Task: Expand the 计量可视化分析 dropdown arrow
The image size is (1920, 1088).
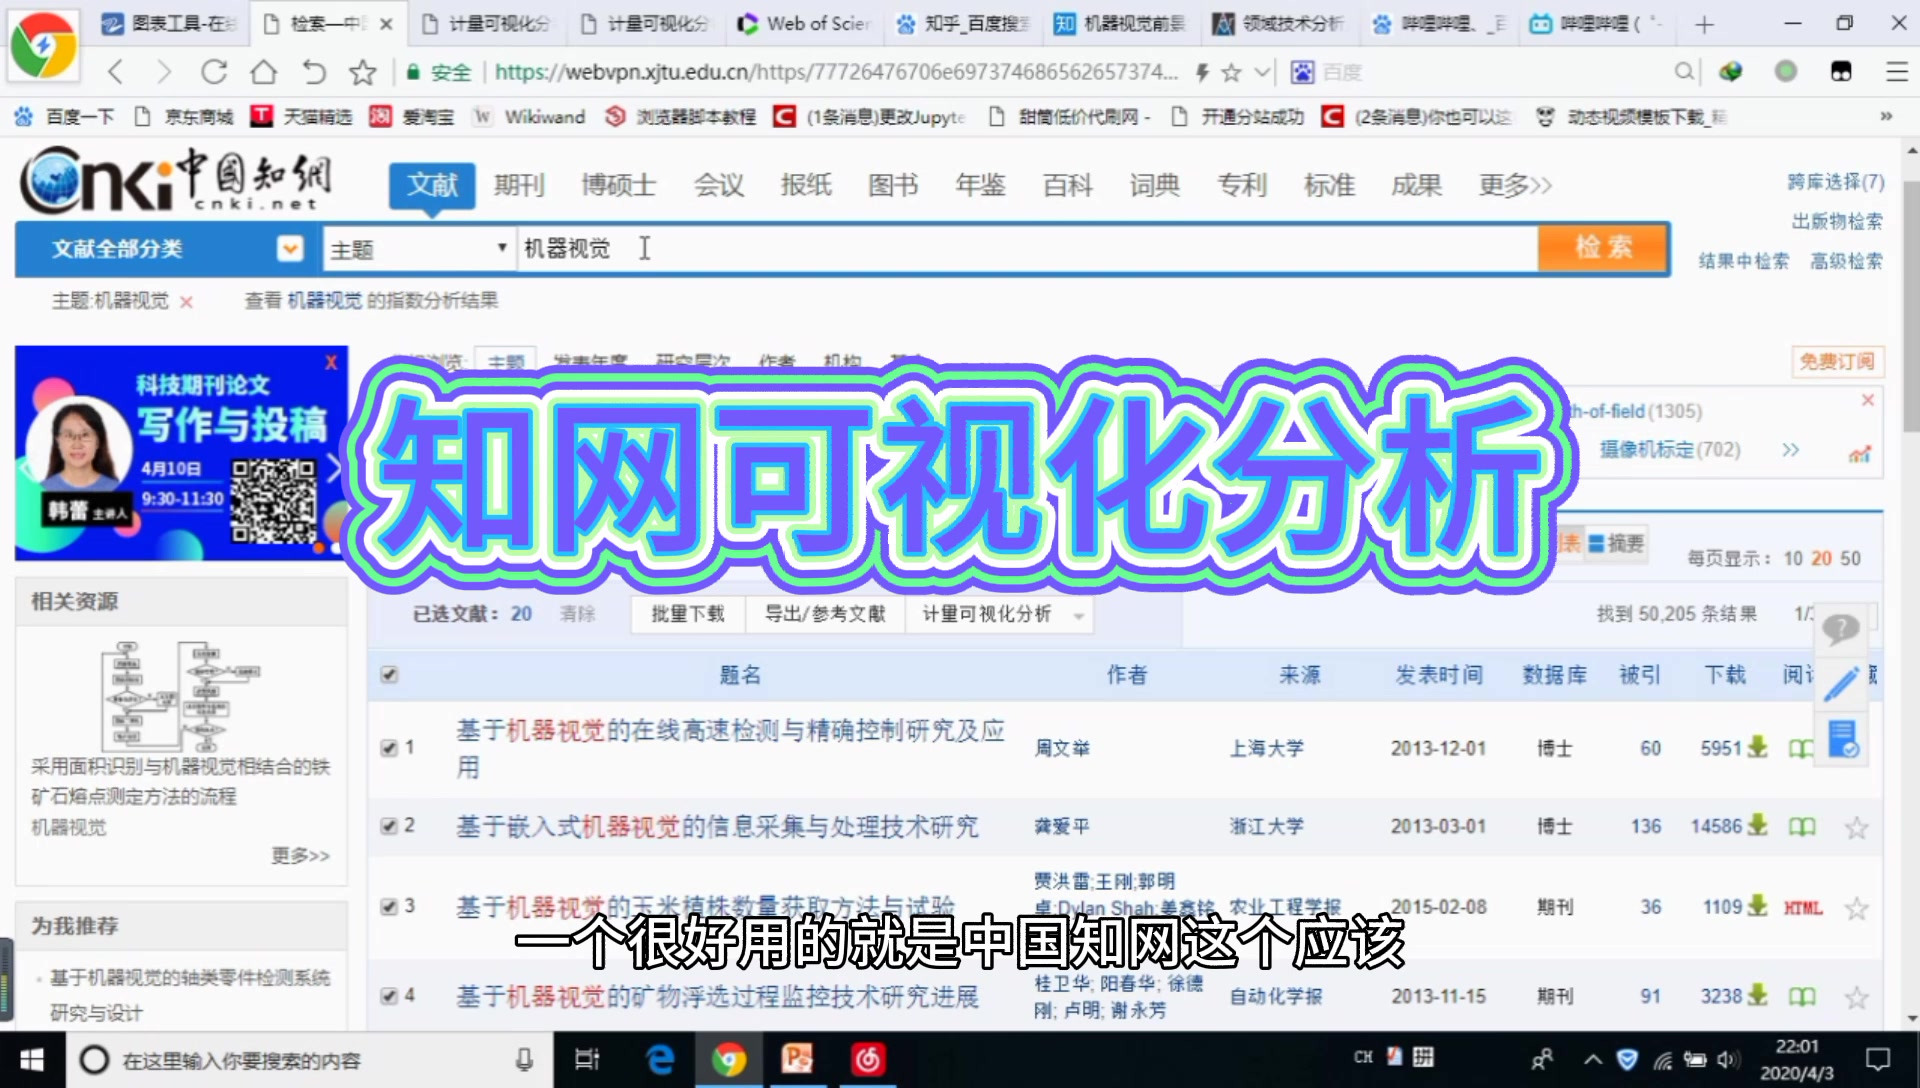Action: [1078, 616]
